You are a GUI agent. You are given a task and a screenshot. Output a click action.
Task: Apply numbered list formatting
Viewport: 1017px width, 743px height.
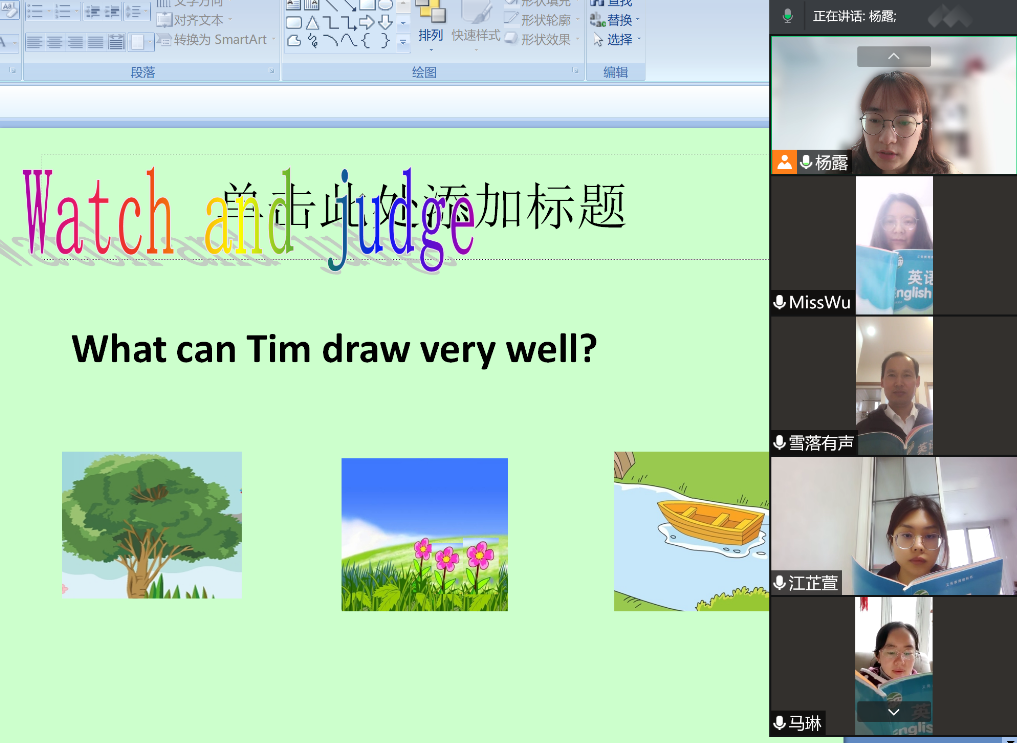[x=62, y=11]
